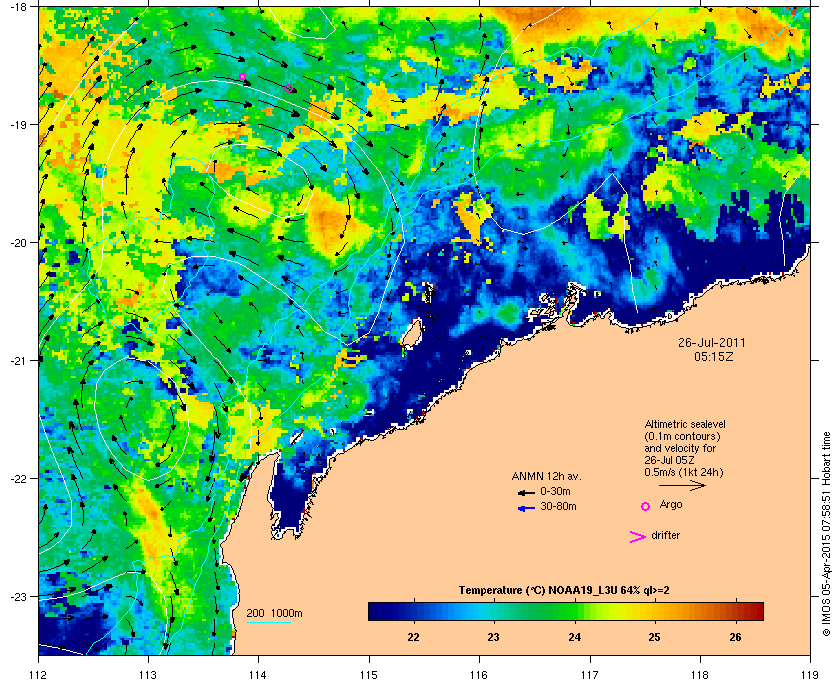The height and width of the screenshot is (680, 840).
Task: Click the colorbar tick label 24
Action: click(x=574, y=637)
